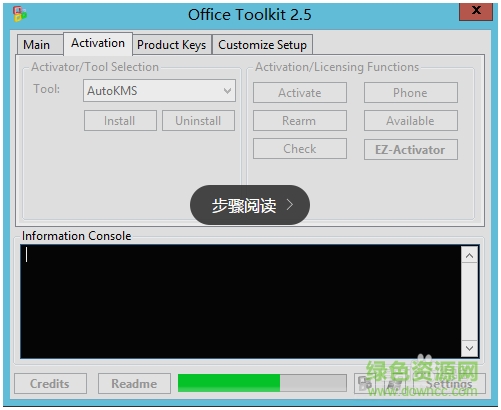
Task: Click the Office icon button beside Settings
Action: [x=366, y=384]
